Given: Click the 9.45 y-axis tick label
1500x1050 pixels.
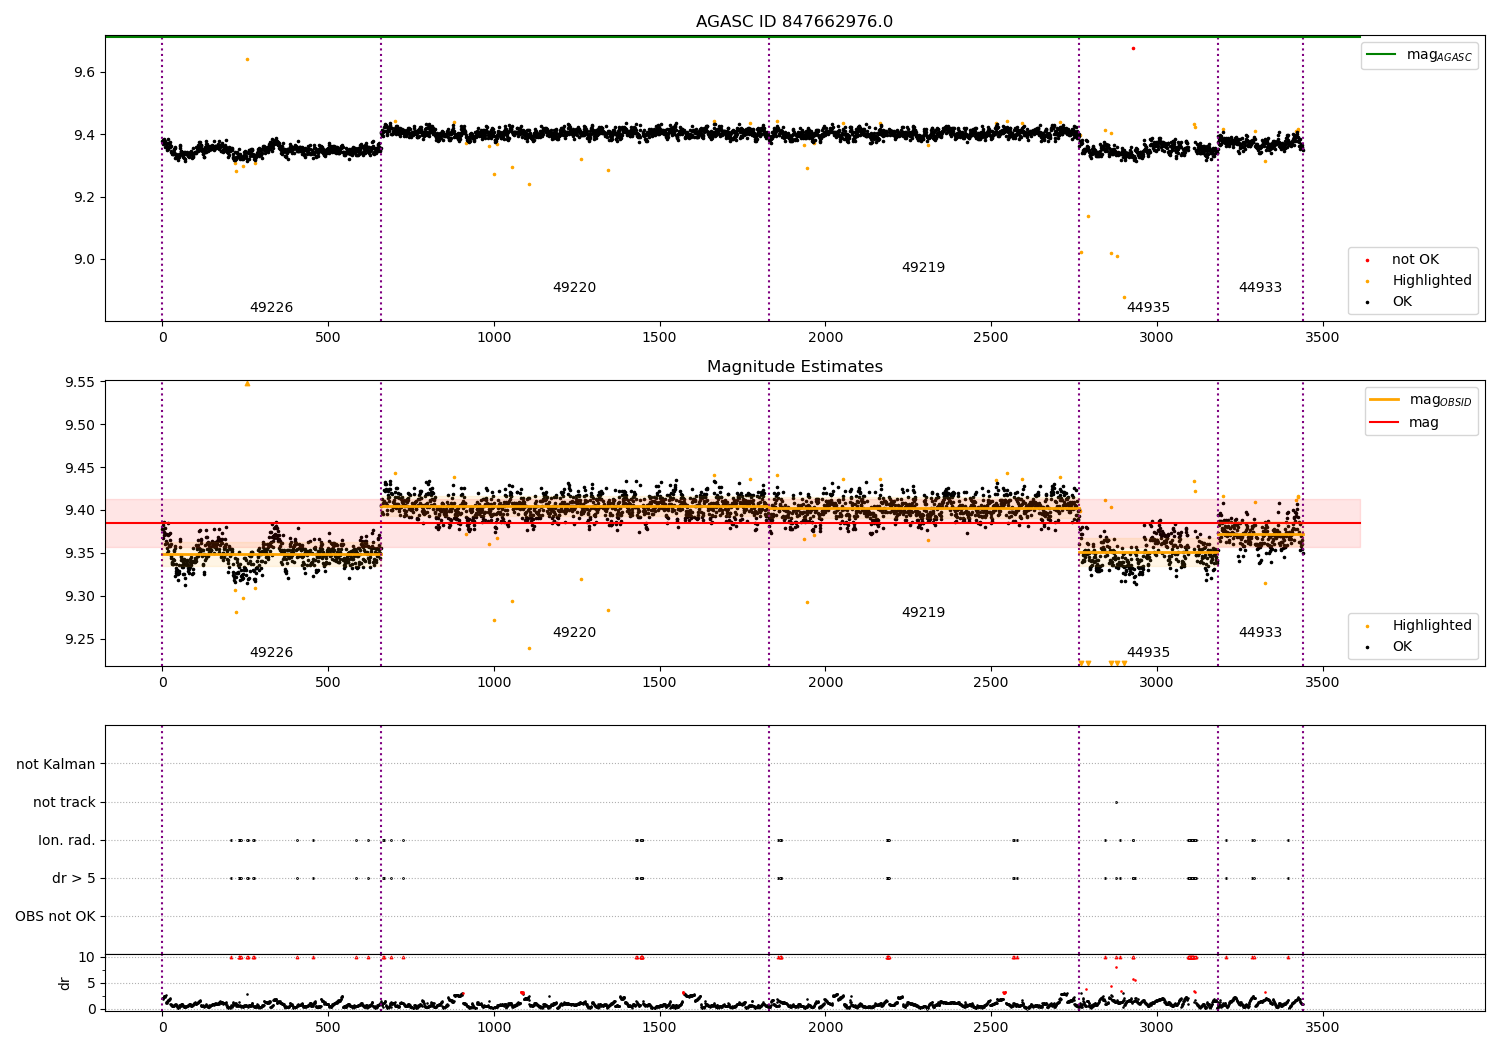Looking at the screenshot, I should pyautogui.click(x=80, y=469).
